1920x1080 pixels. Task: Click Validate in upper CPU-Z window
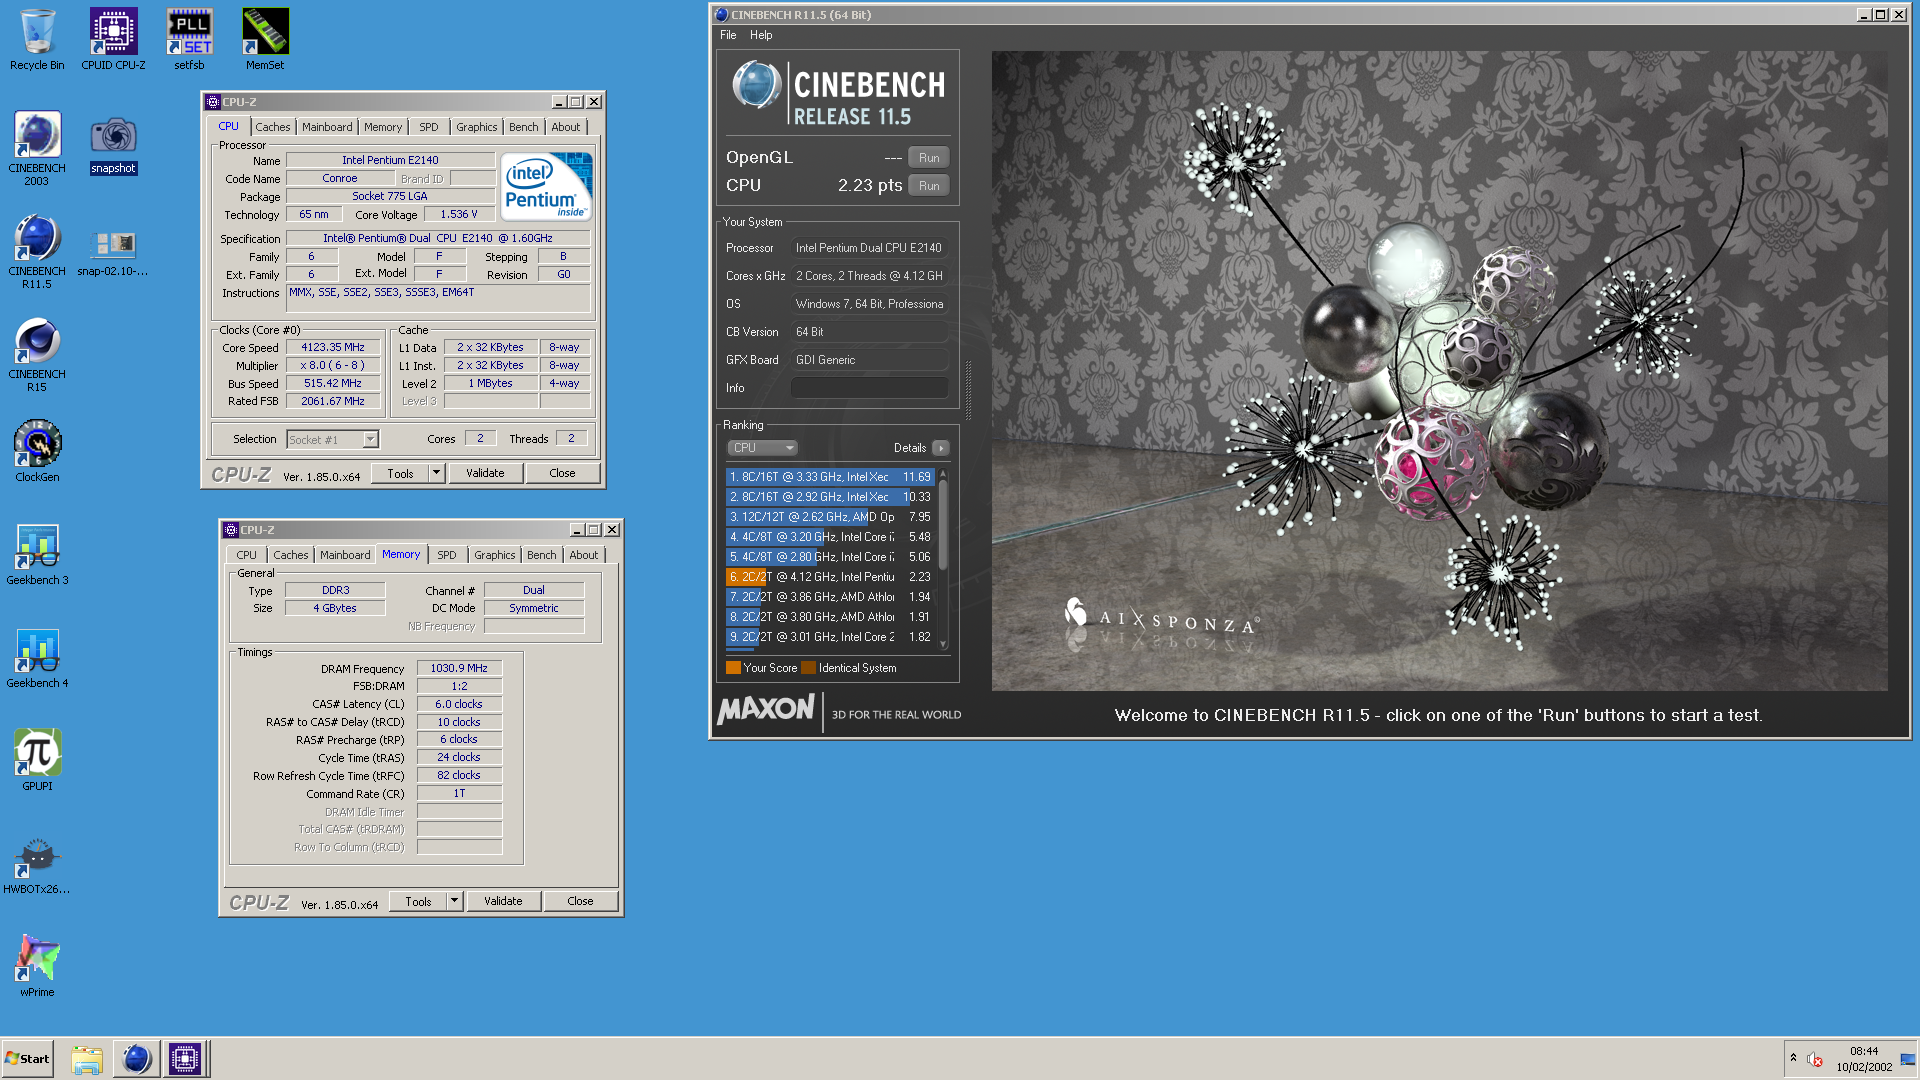pyautogui.click(x=485, y=473)
